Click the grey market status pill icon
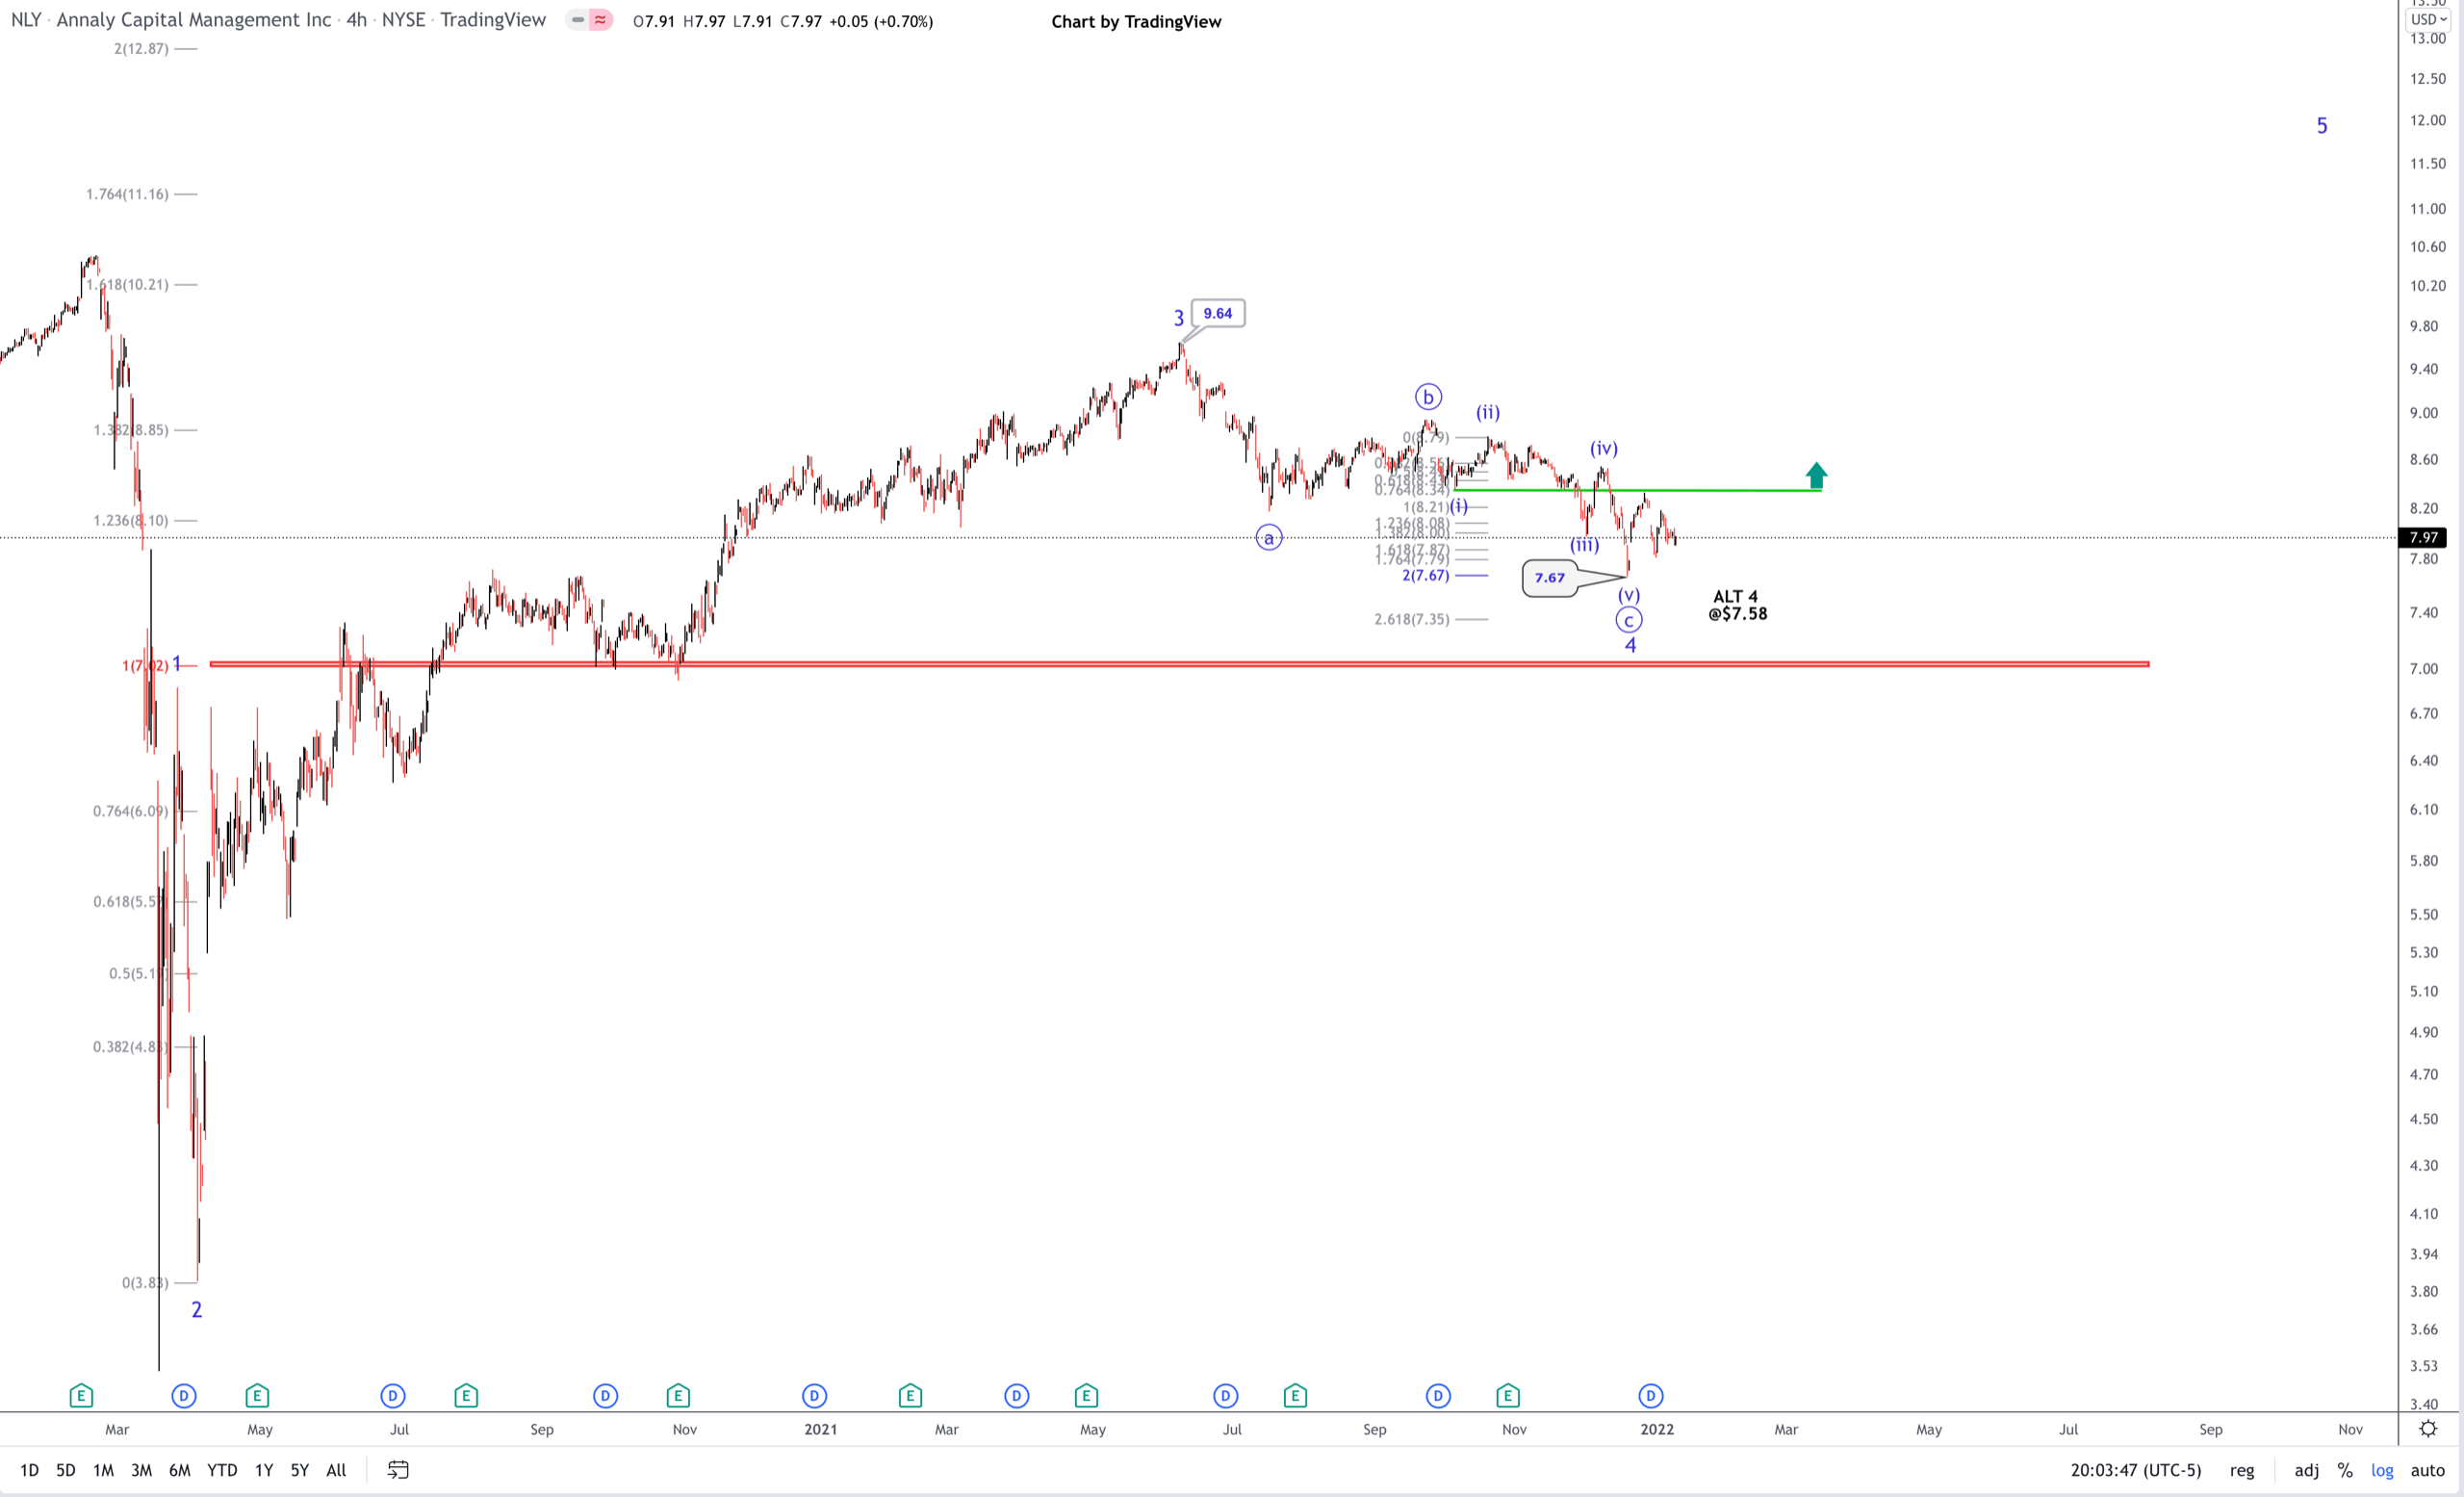Viewport: 2464px width, 1497px height. pyautogui.click(x=578, y=20)
